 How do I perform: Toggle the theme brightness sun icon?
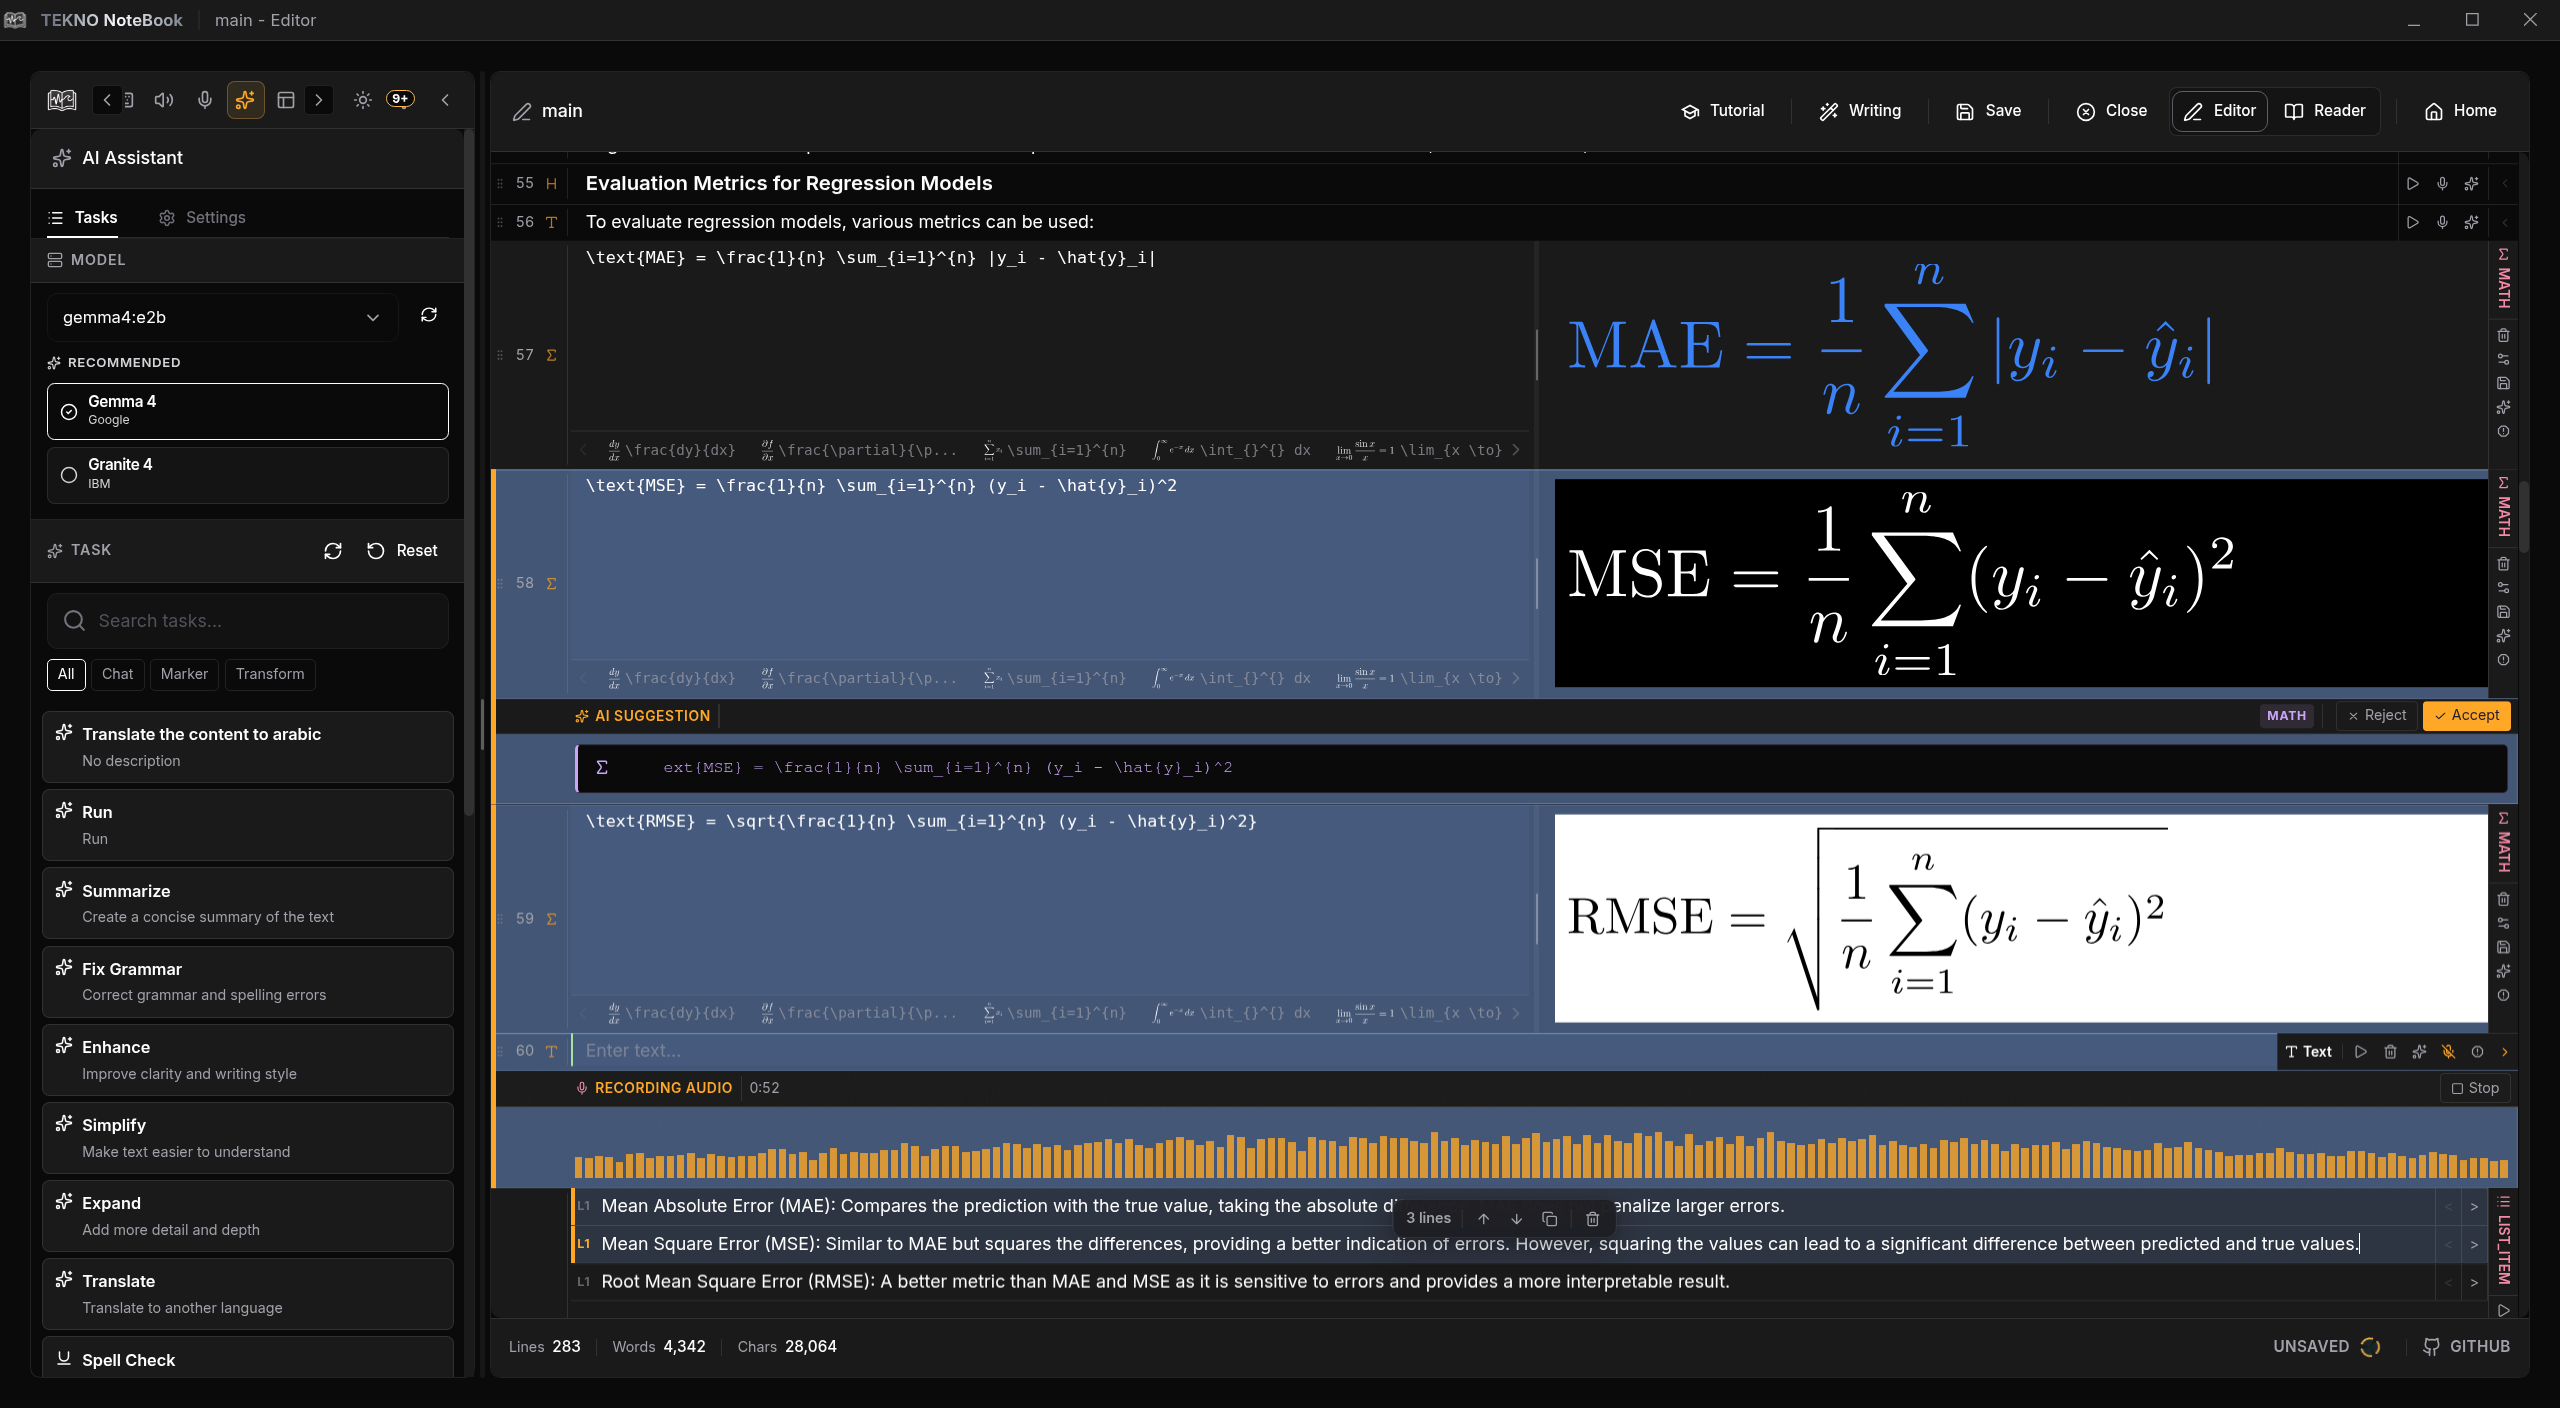362,100
